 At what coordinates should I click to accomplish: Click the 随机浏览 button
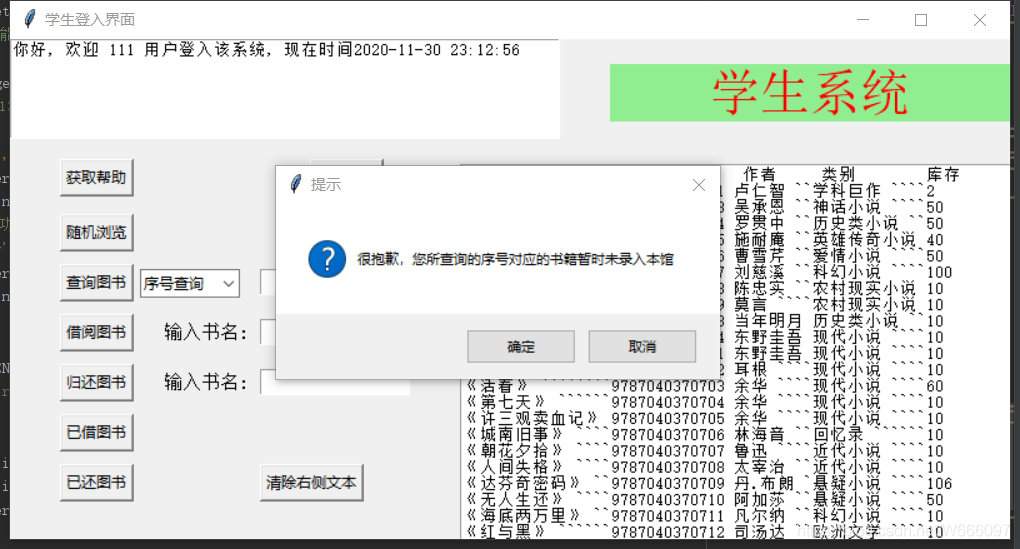coord(96,232)
